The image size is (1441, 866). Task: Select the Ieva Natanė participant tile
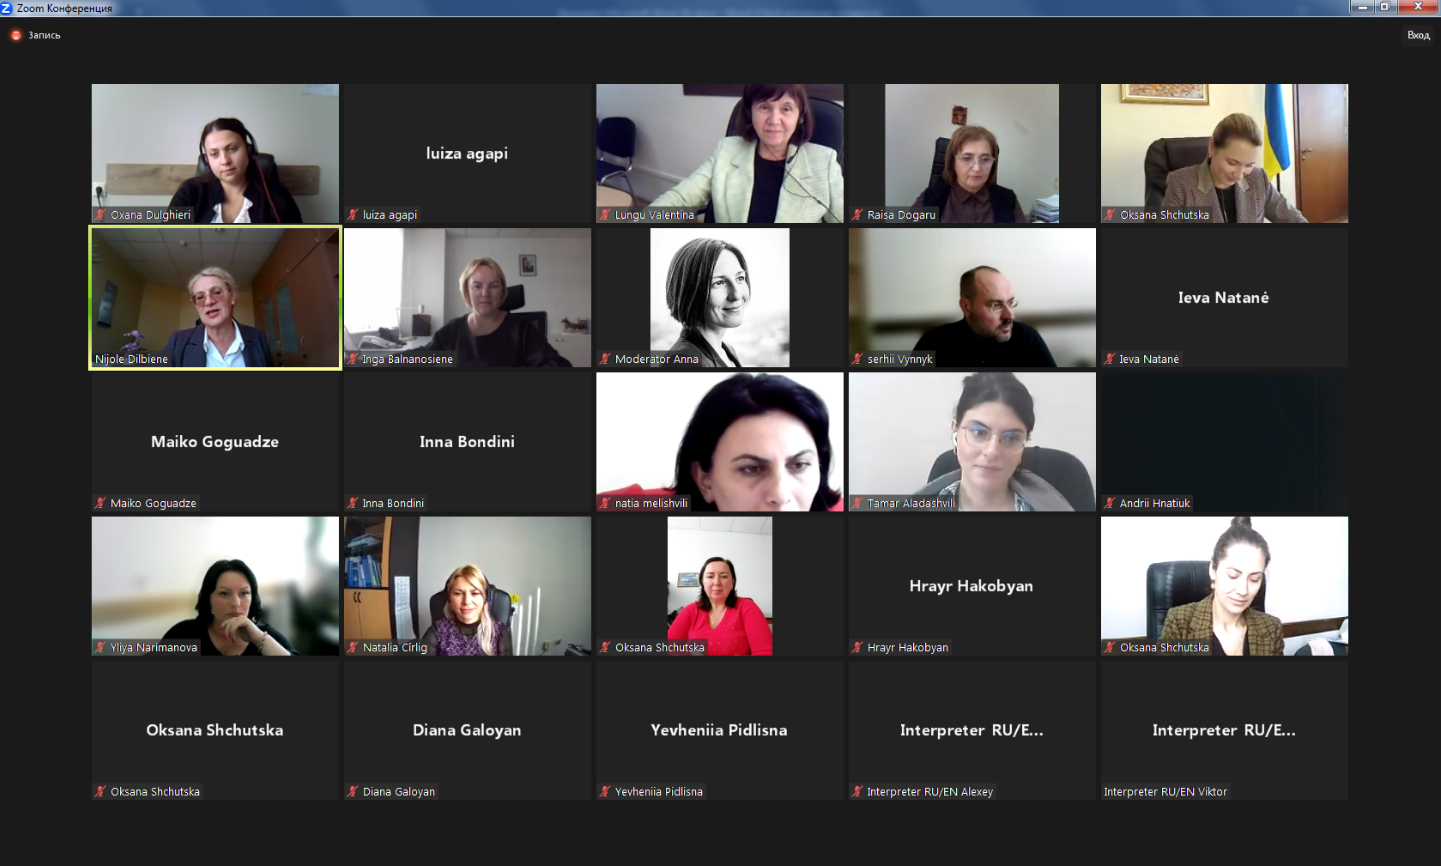(x=1224, y=297)
